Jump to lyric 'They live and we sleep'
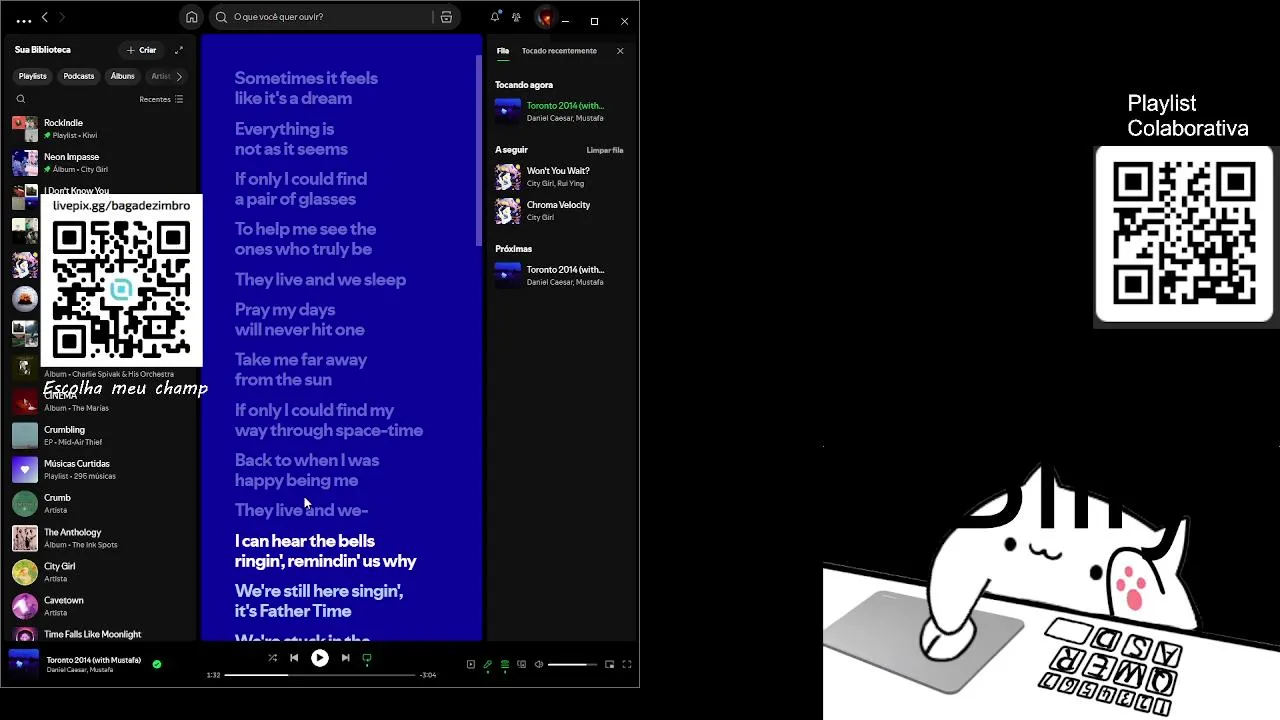1280x720 pixels. point(320,280)
